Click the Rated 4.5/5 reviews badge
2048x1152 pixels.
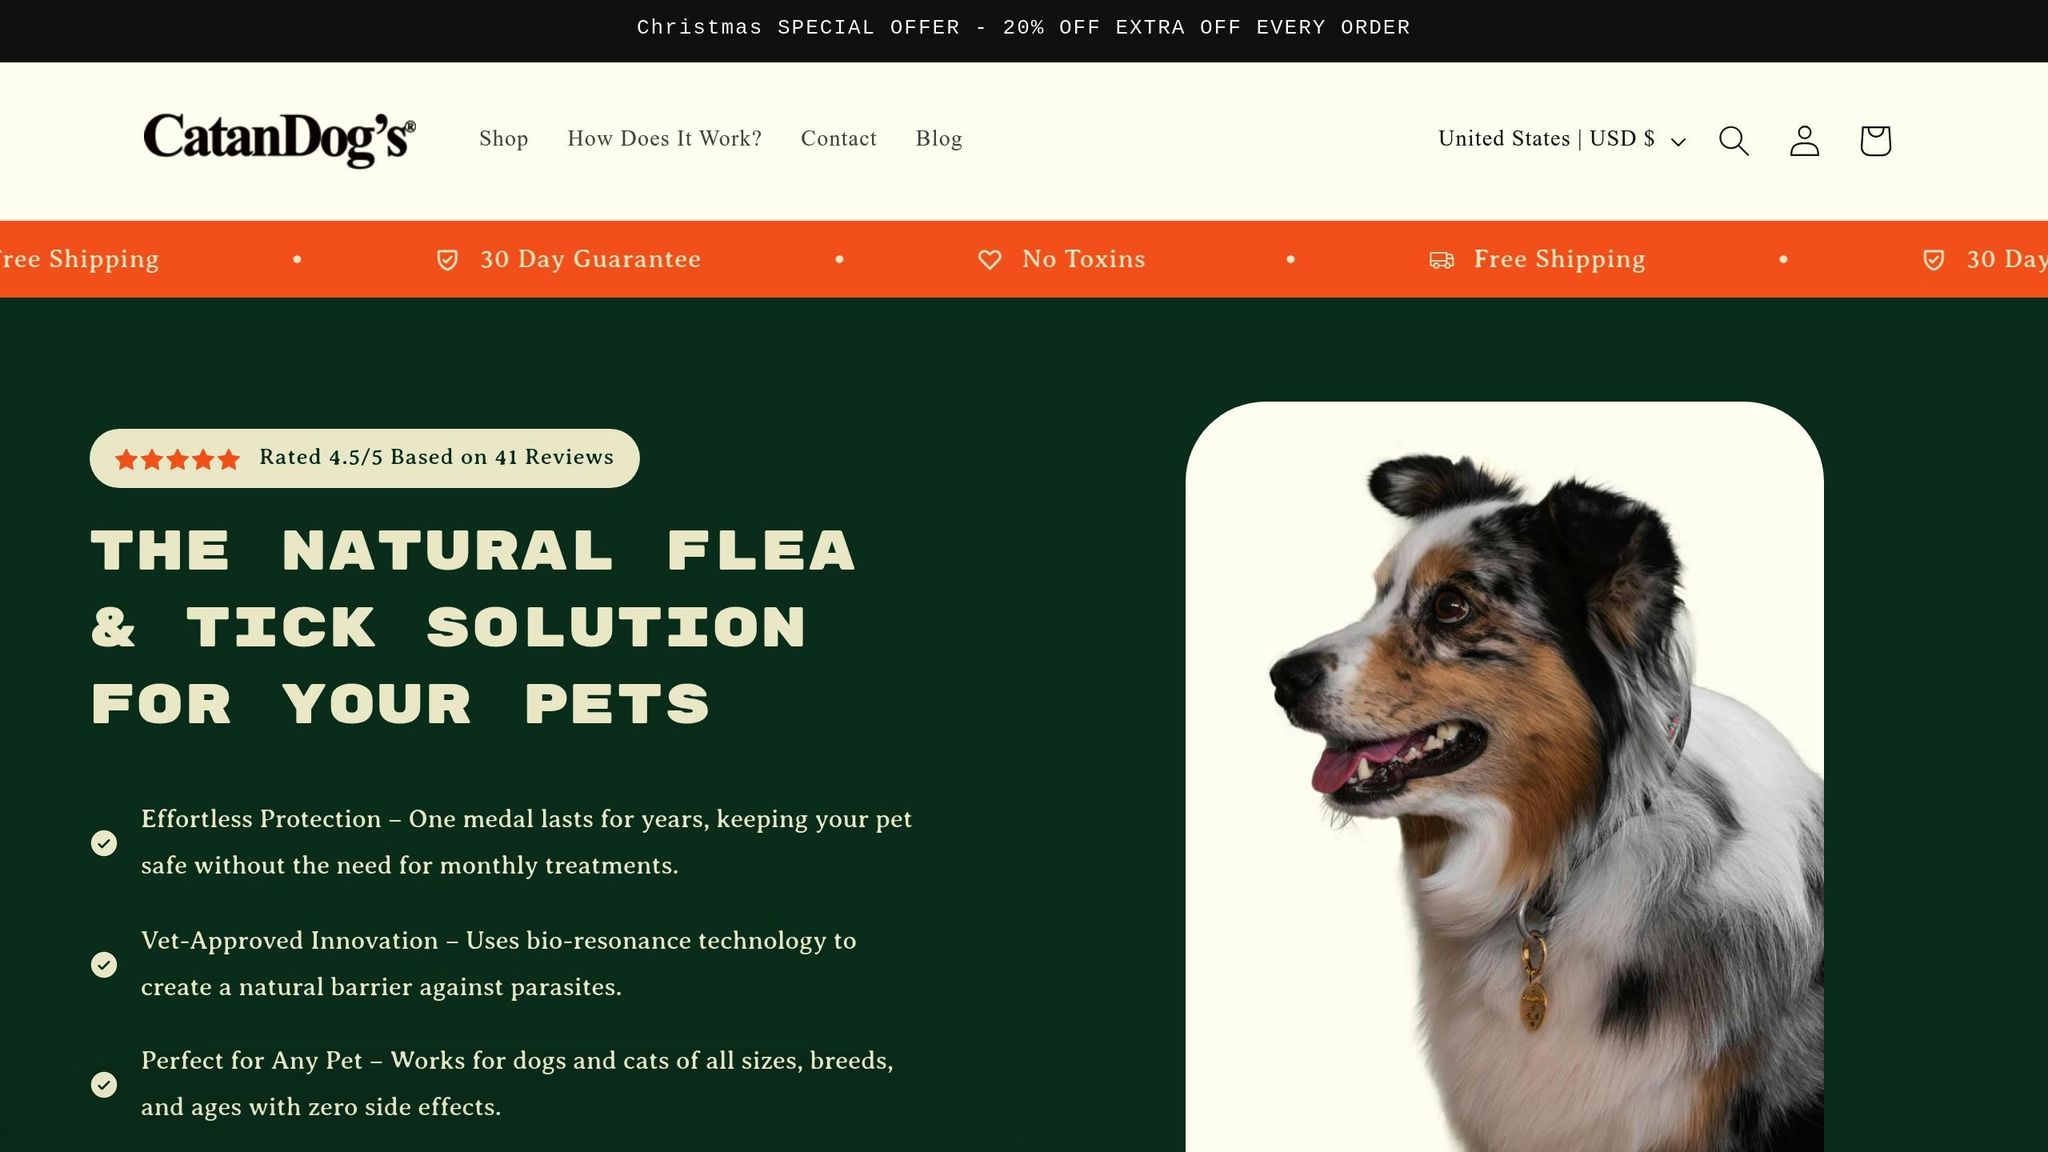pyautogui.click(x=364, y=458)
